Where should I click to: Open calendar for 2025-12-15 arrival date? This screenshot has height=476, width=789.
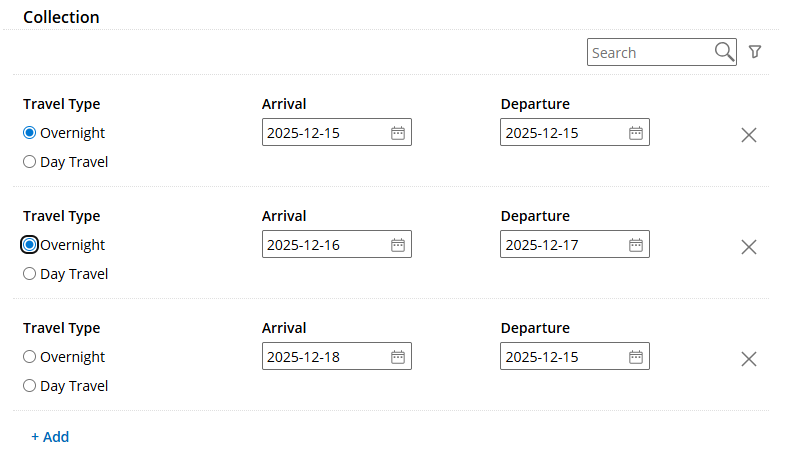pos(397,133)
